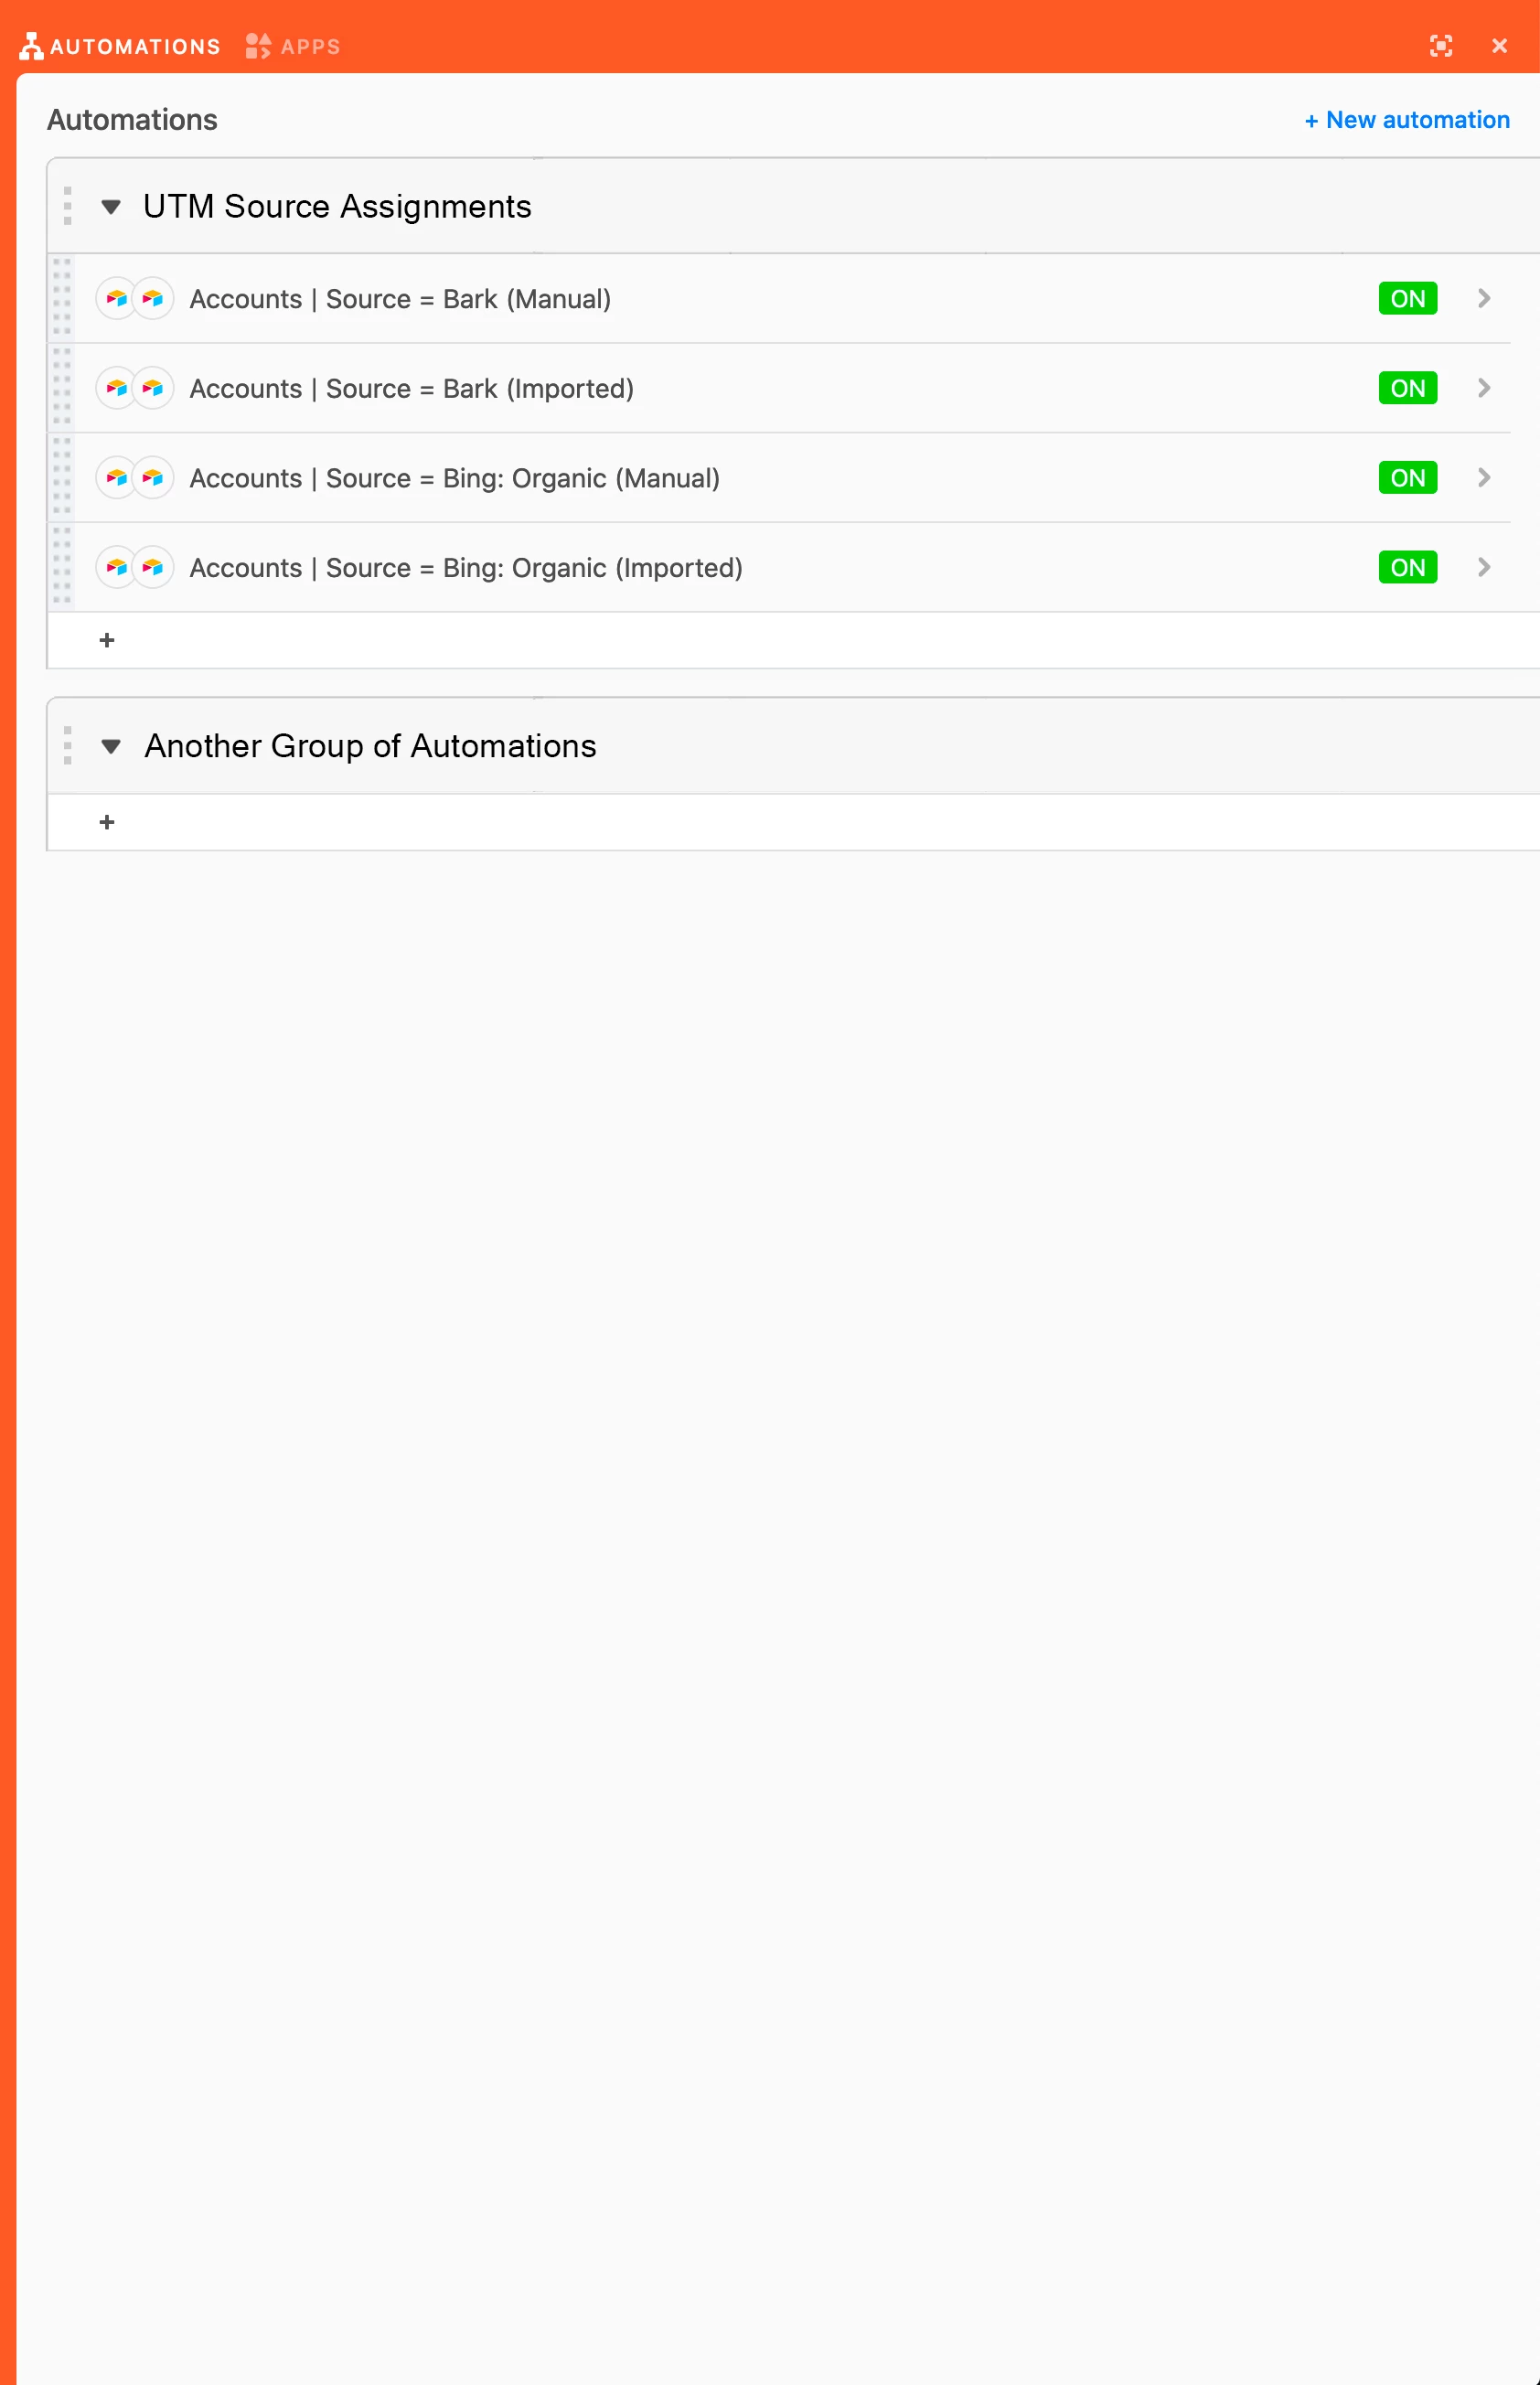Click trigger Airtable icon on Bing: Organic (Manual) row
Viewport: 1540px width, 2385px height.
(x=116, y=478)
